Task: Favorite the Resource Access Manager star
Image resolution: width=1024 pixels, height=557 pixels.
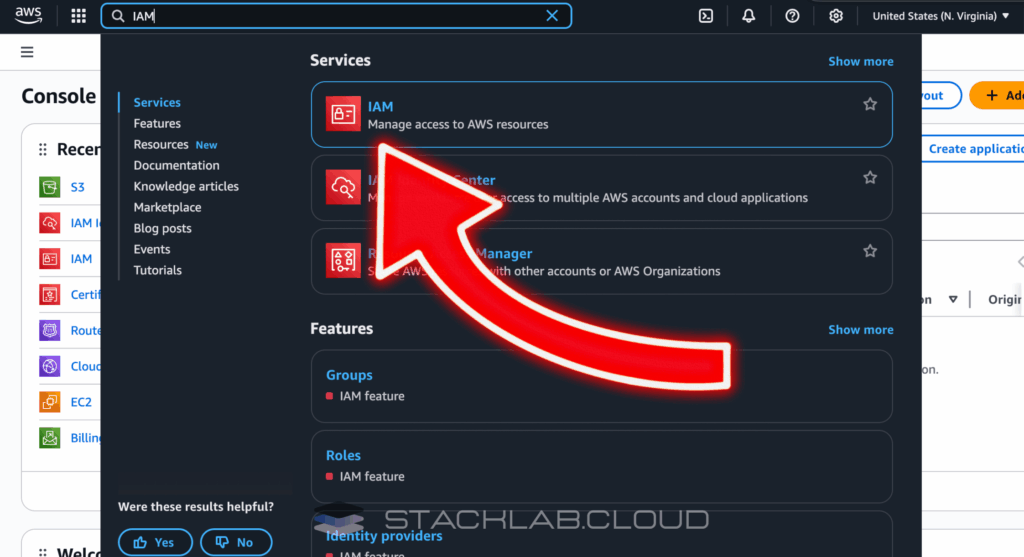Action: (x=870, y=251)
